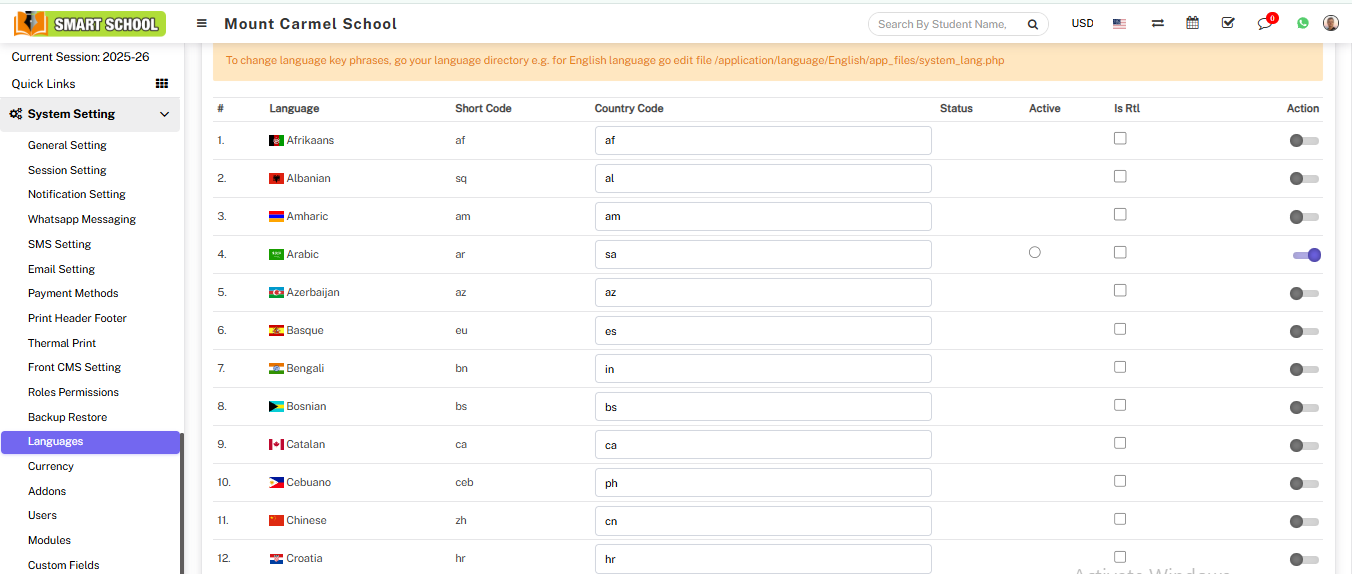Screen dimensions: 1352x574
Task: Select the Active radio button for Arabic
Action: (x=1034, y=252)
